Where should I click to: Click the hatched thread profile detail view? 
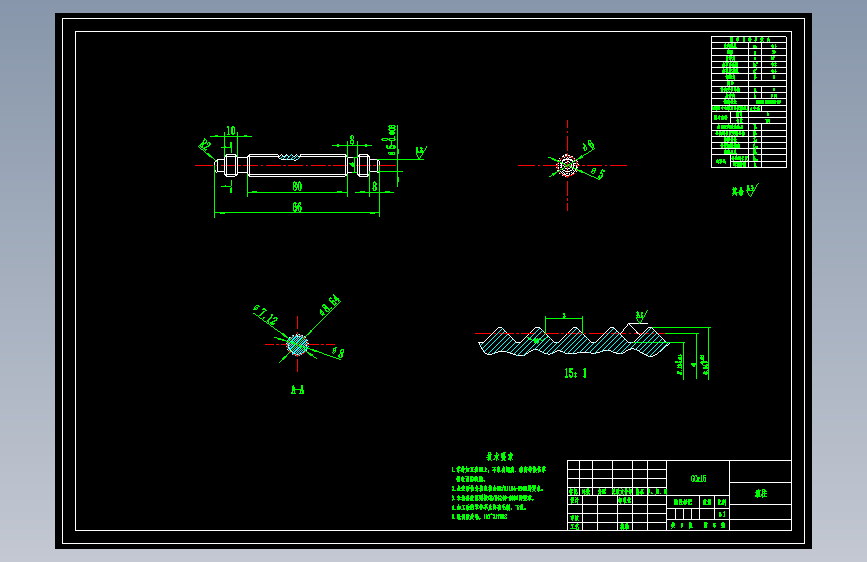(x=574, y=341)
